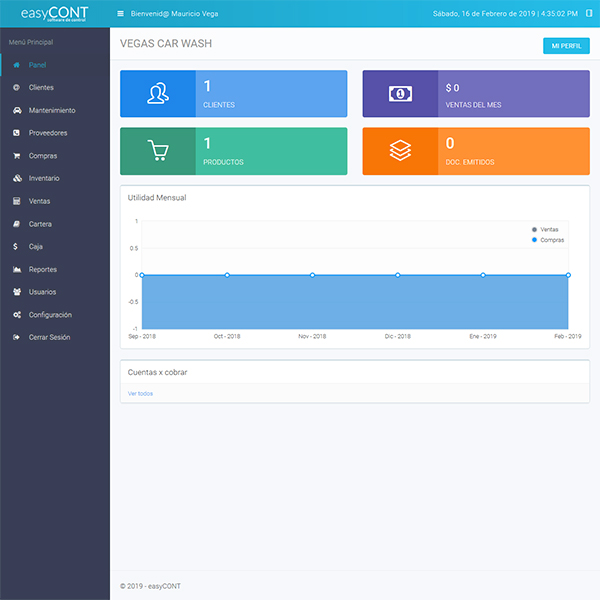Click the Inventario cubes icon
The image size is (600, 600).
pos(18,178)
